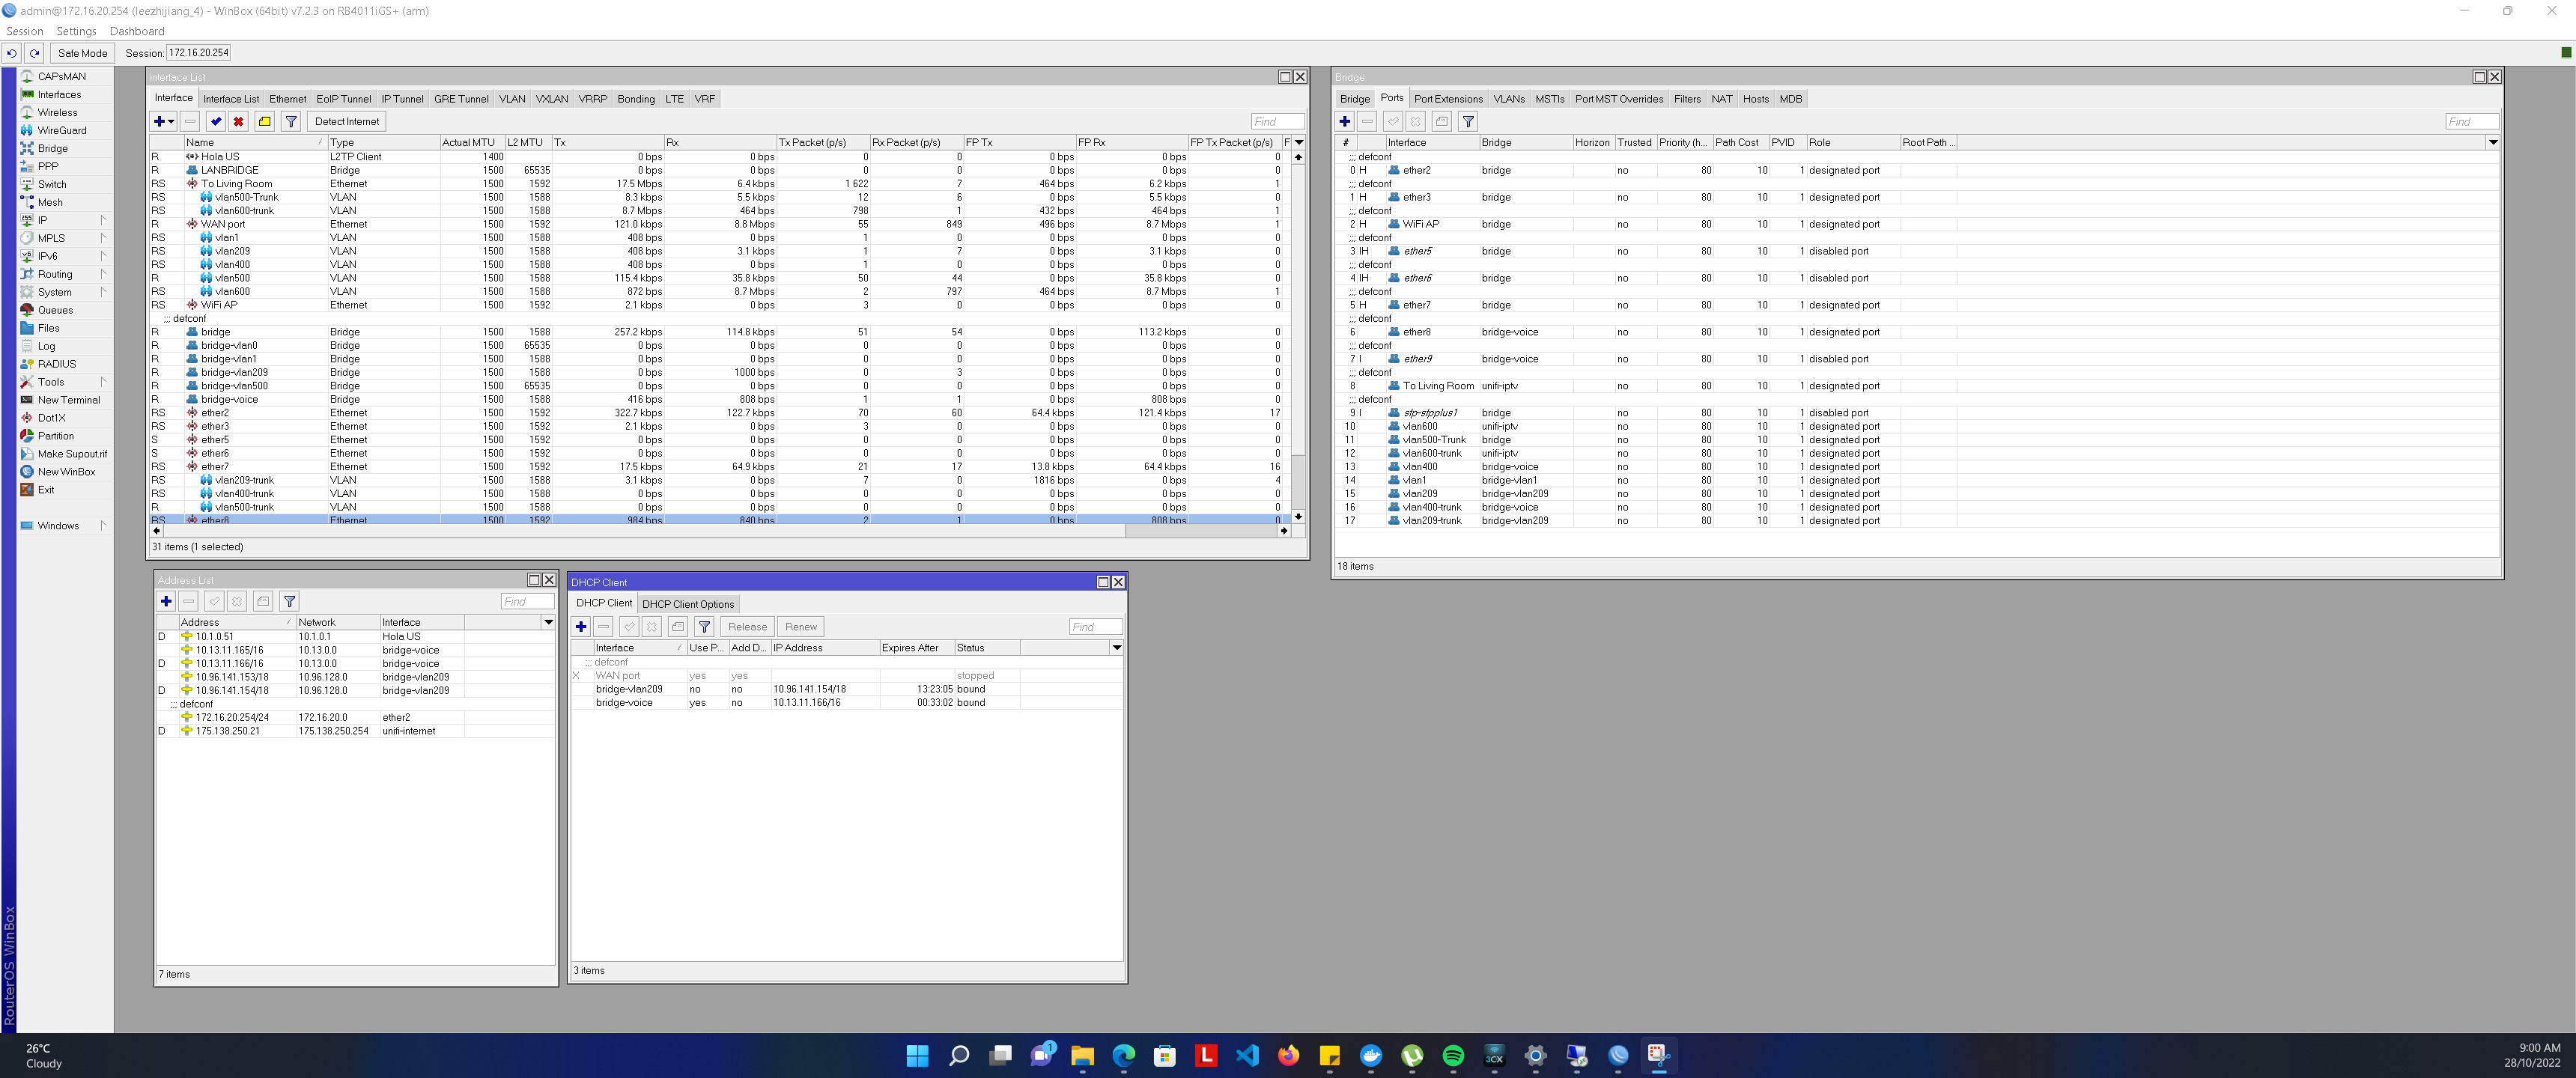Click the Redo arrow in the top toolbar
The image size is (2576, 1078).
[x=35, y=53]
